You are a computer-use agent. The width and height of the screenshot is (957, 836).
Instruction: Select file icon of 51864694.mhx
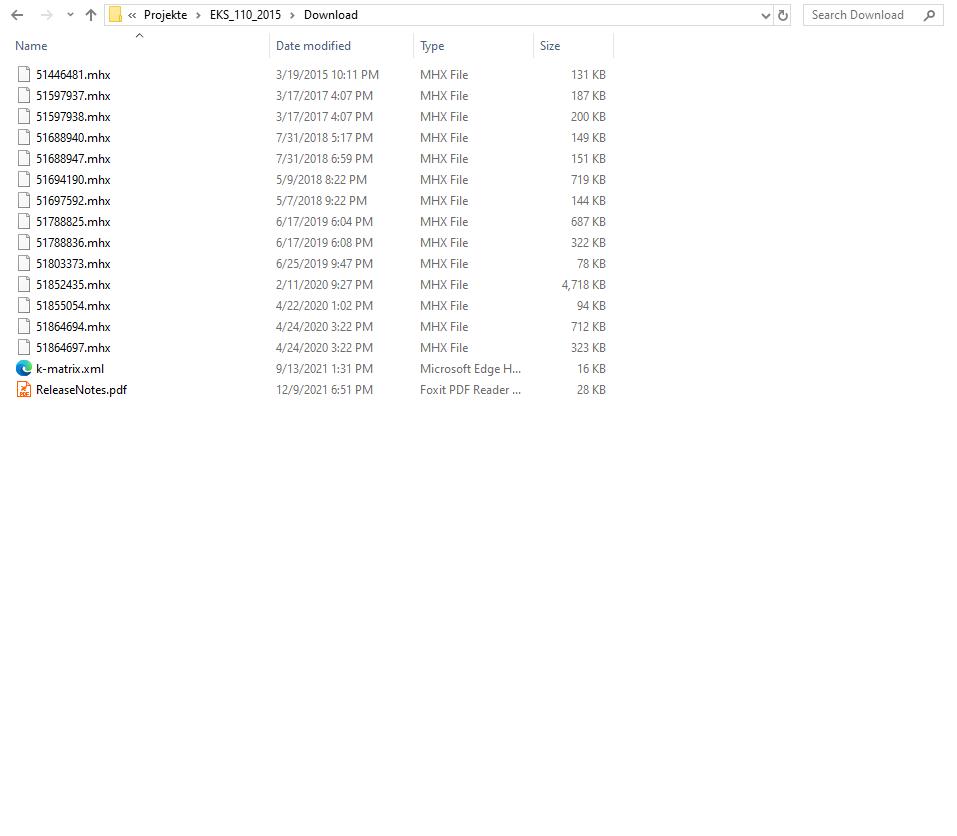[24, 326]
